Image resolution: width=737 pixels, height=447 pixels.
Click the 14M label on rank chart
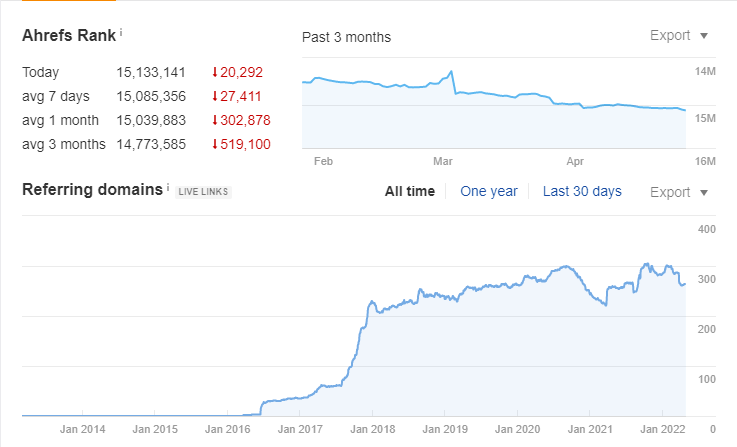(x=705, y=71)
